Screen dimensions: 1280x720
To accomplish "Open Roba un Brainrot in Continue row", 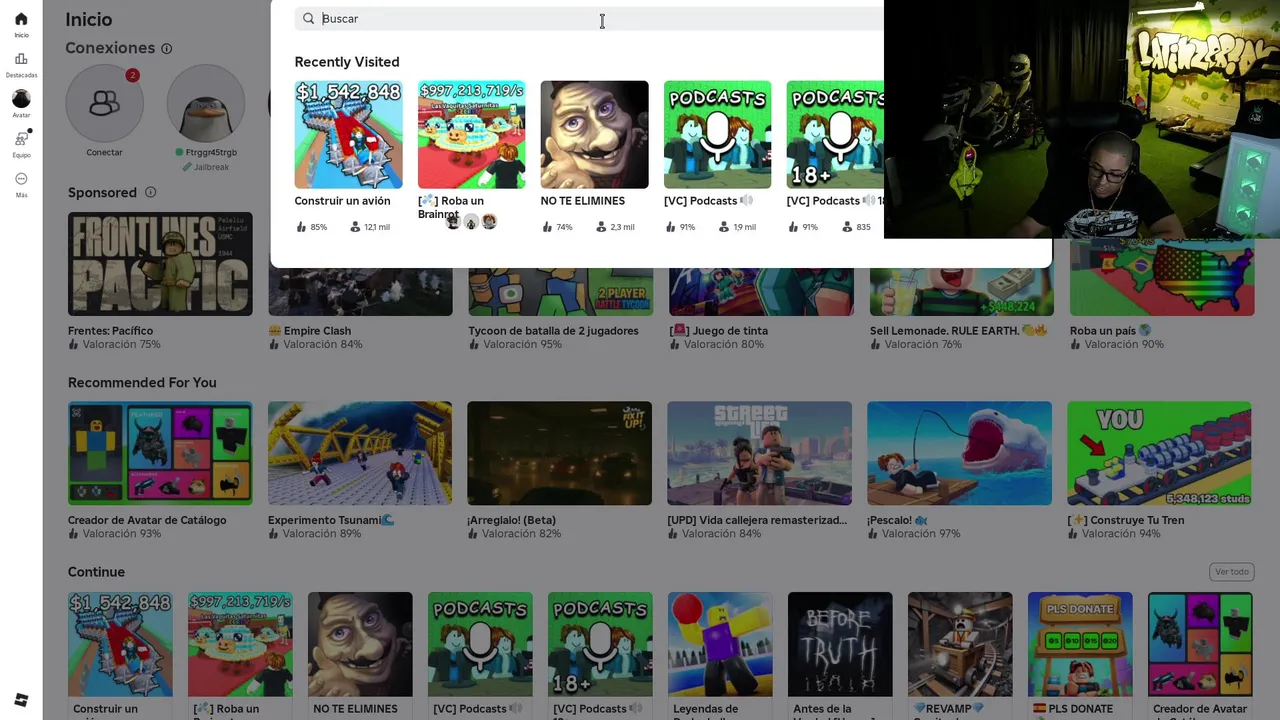I will (x=240, y=644).
